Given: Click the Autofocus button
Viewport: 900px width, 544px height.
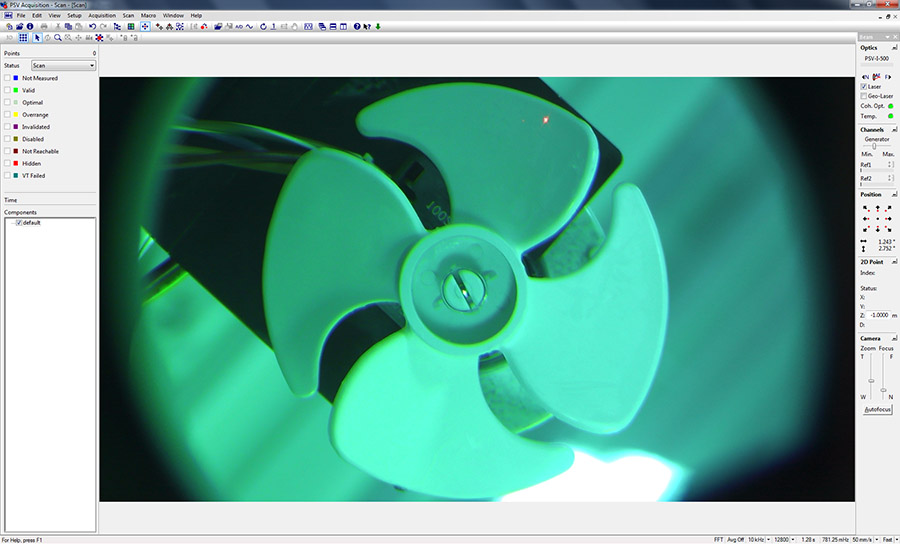Looking at the screenshot, I should (x=878, y=410).
